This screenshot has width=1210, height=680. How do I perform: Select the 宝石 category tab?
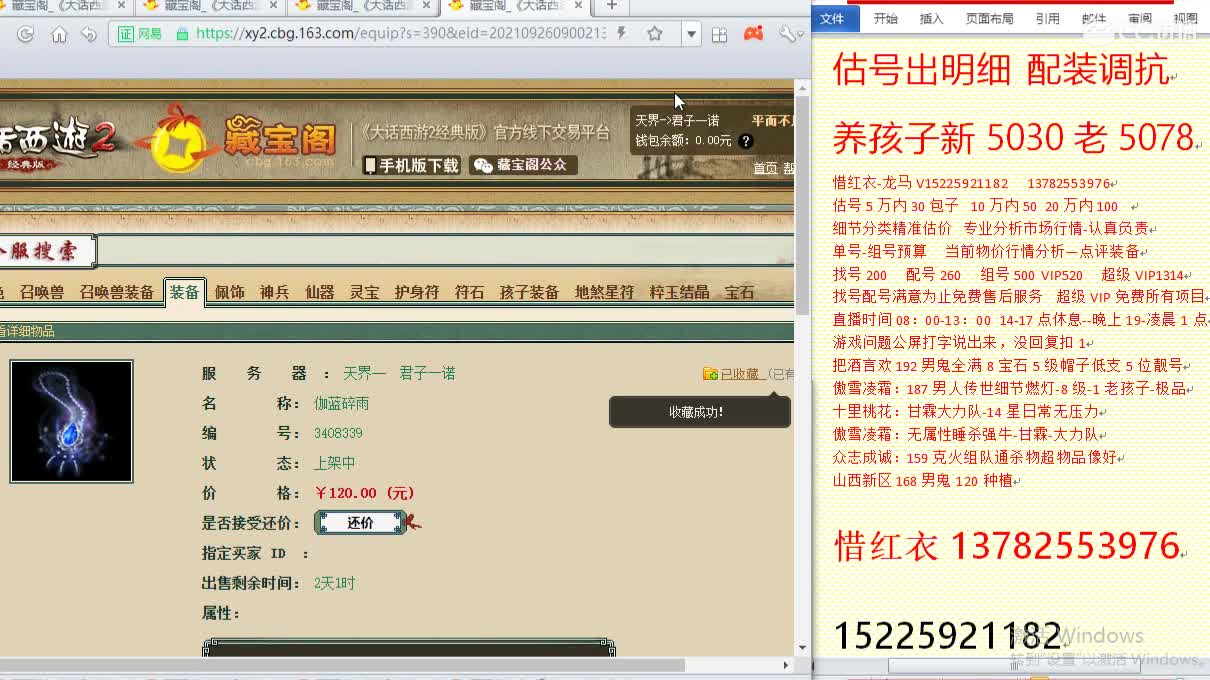[739, 292]
